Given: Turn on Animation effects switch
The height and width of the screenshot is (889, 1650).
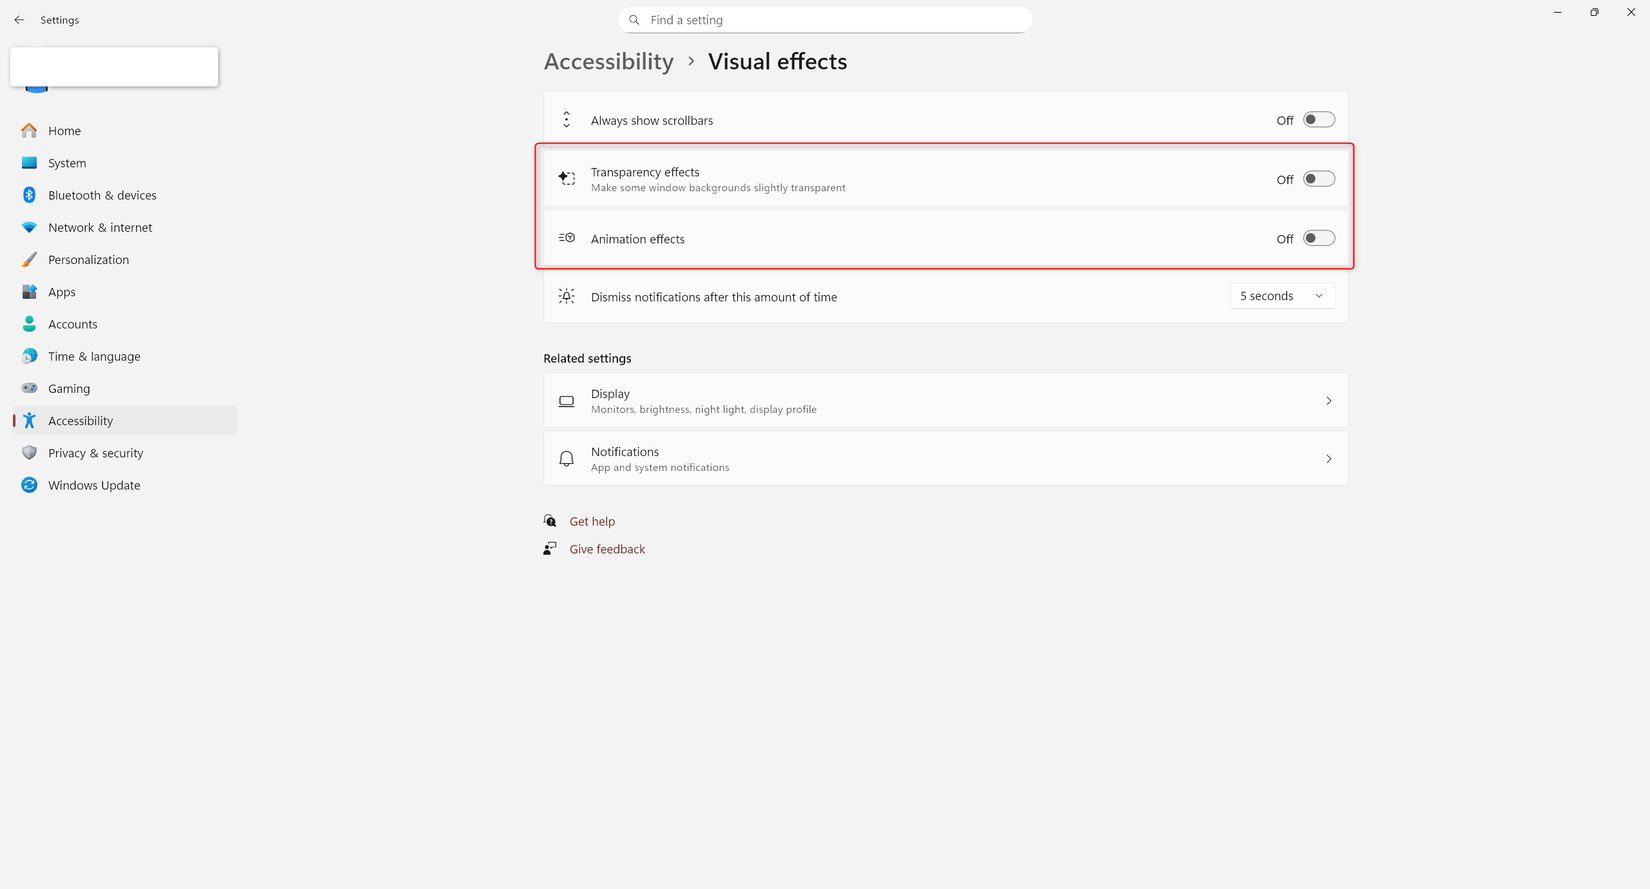Looking at the screenshot, I should pyautogui.click(x=1318, y=238).
